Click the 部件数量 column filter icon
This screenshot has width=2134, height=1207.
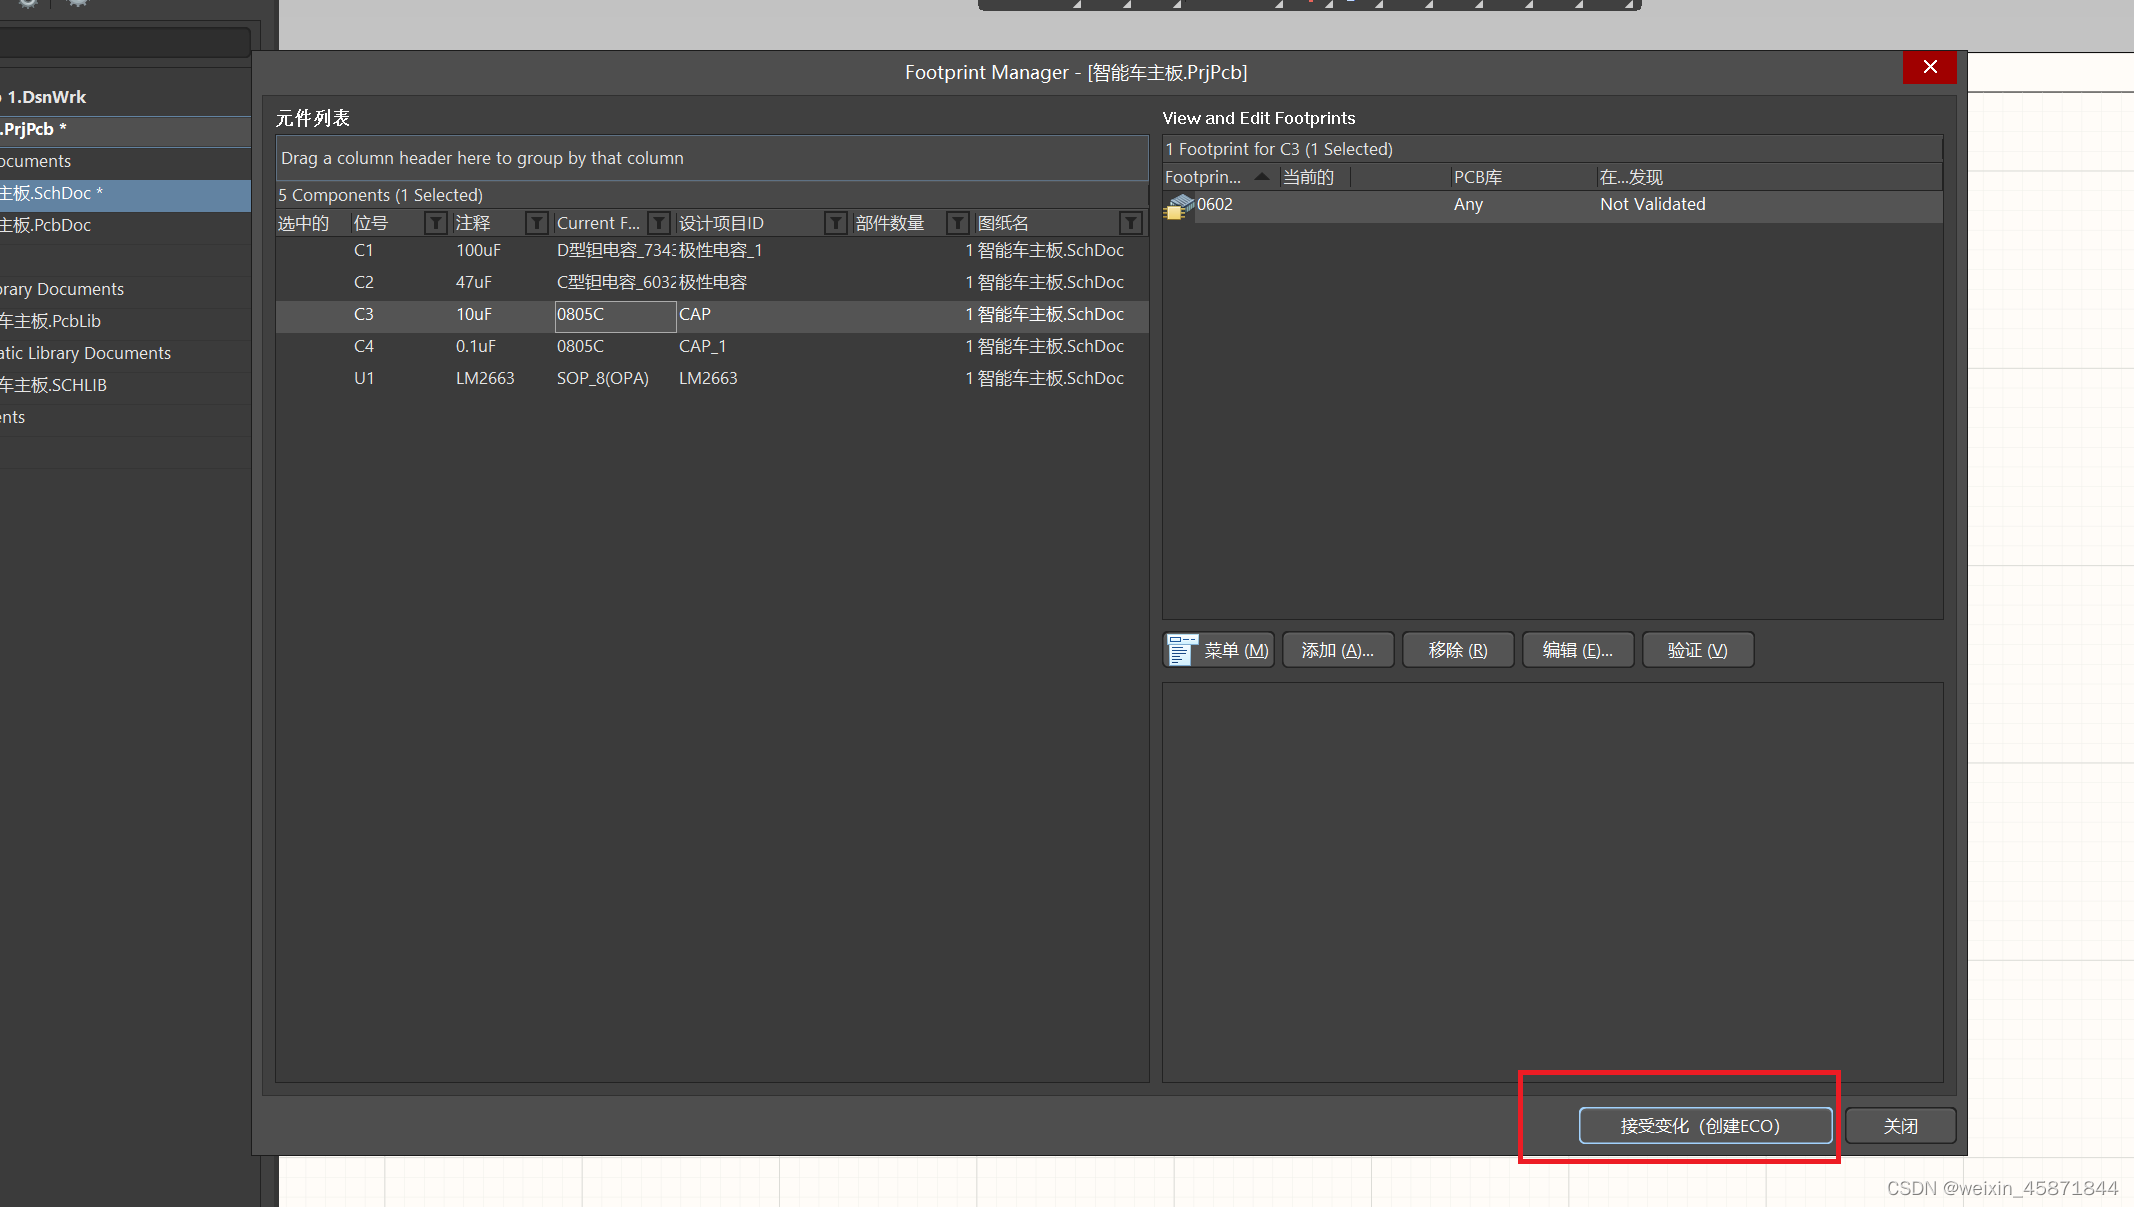[957, 223]
